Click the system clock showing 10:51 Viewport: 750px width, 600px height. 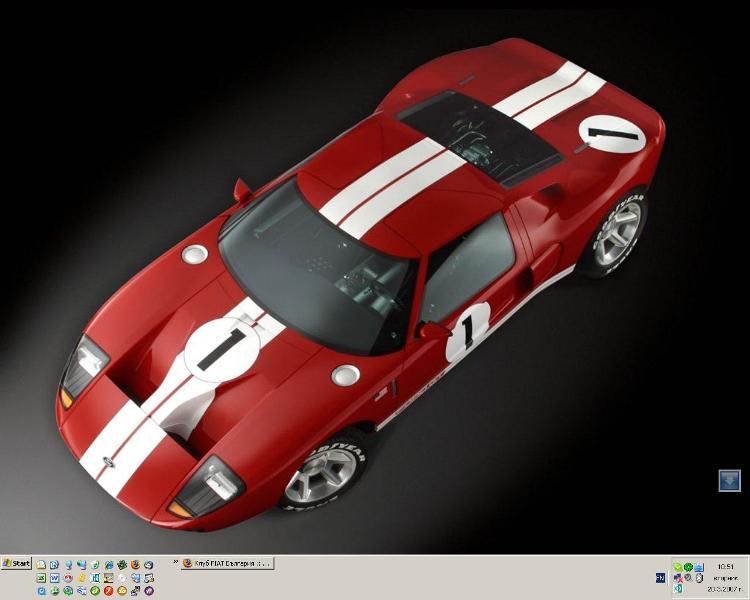point(725,567)
